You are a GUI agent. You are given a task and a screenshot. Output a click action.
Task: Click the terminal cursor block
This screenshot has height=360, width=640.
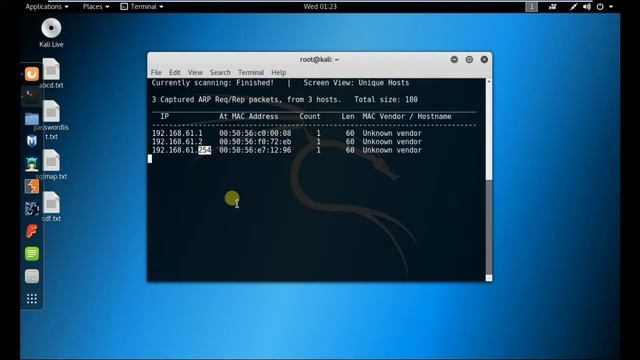150,159
